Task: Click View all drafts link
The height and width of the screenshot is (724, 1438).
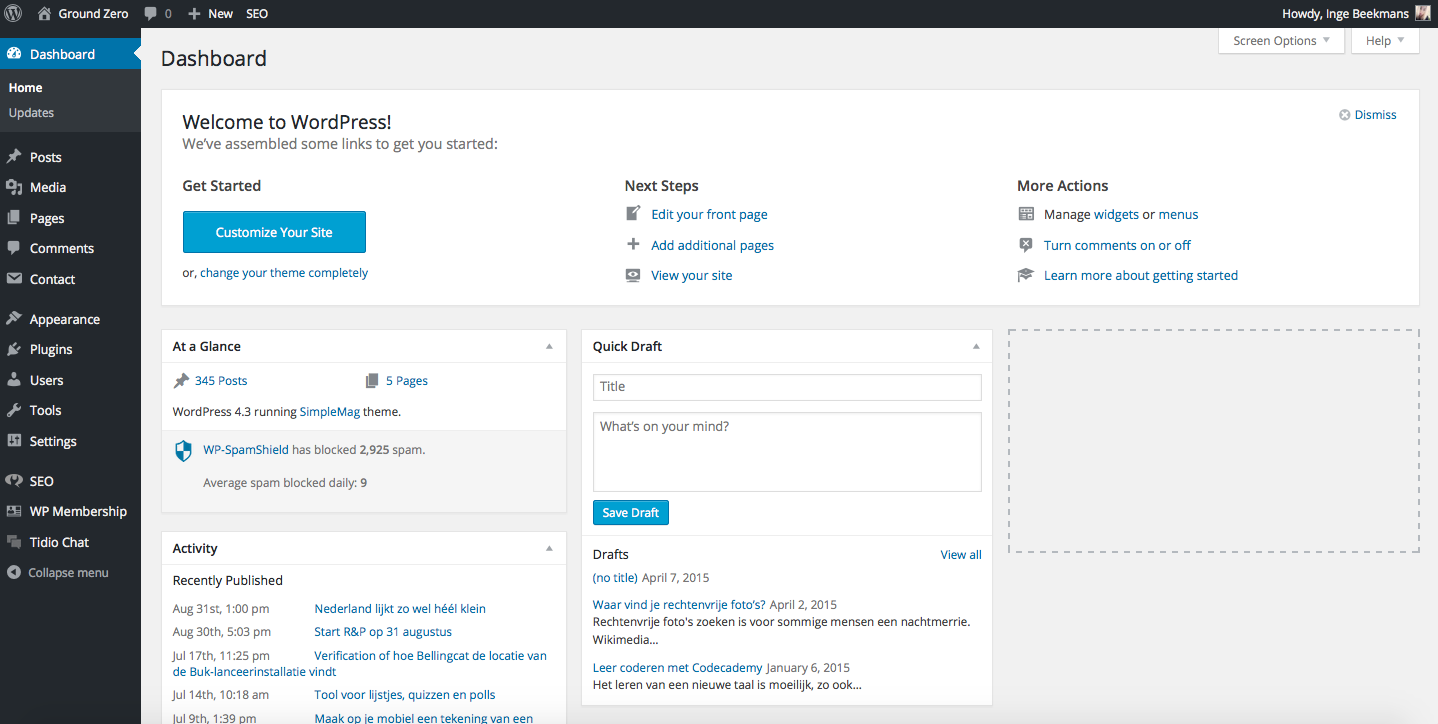Action: (961, 555)
